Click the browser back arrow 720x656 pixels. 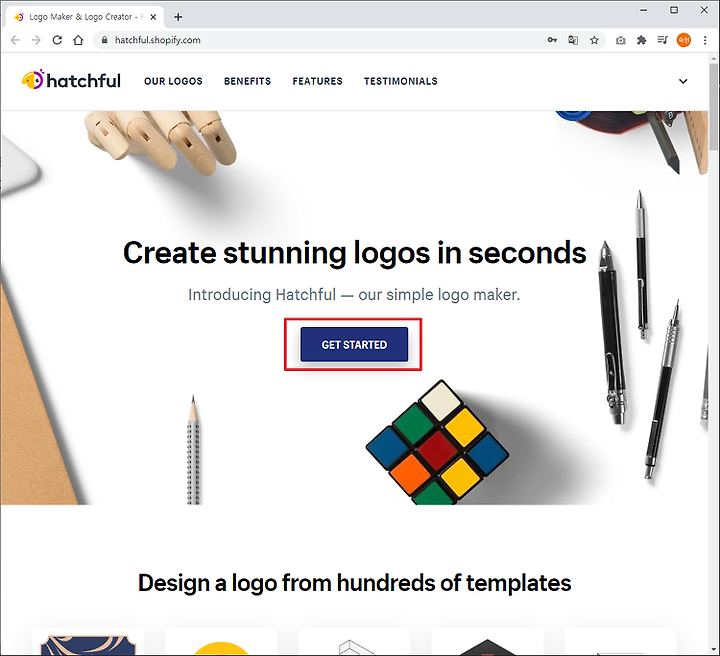(15, 40)
